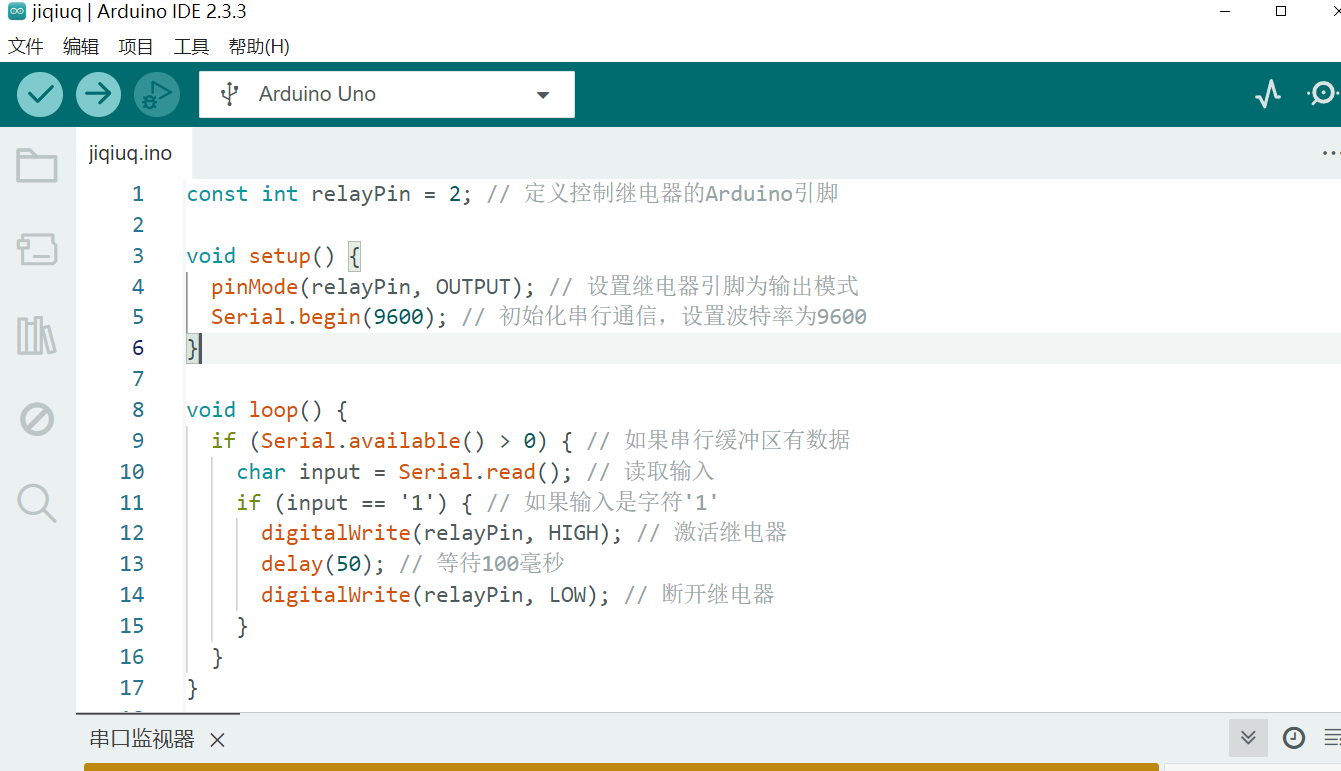The height and width of the screenshot is (771, 1341).
Task: Select the jiqiuq.ino editor tab
Action: tap(130, 154)
